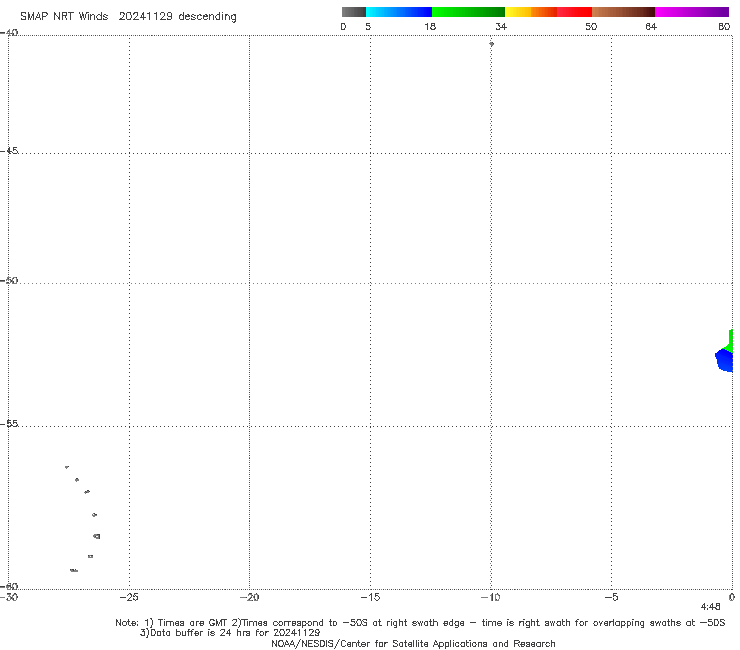Click the brown segment of the color scale
Viewport: 740px width, 650px height.
[623, 12]
